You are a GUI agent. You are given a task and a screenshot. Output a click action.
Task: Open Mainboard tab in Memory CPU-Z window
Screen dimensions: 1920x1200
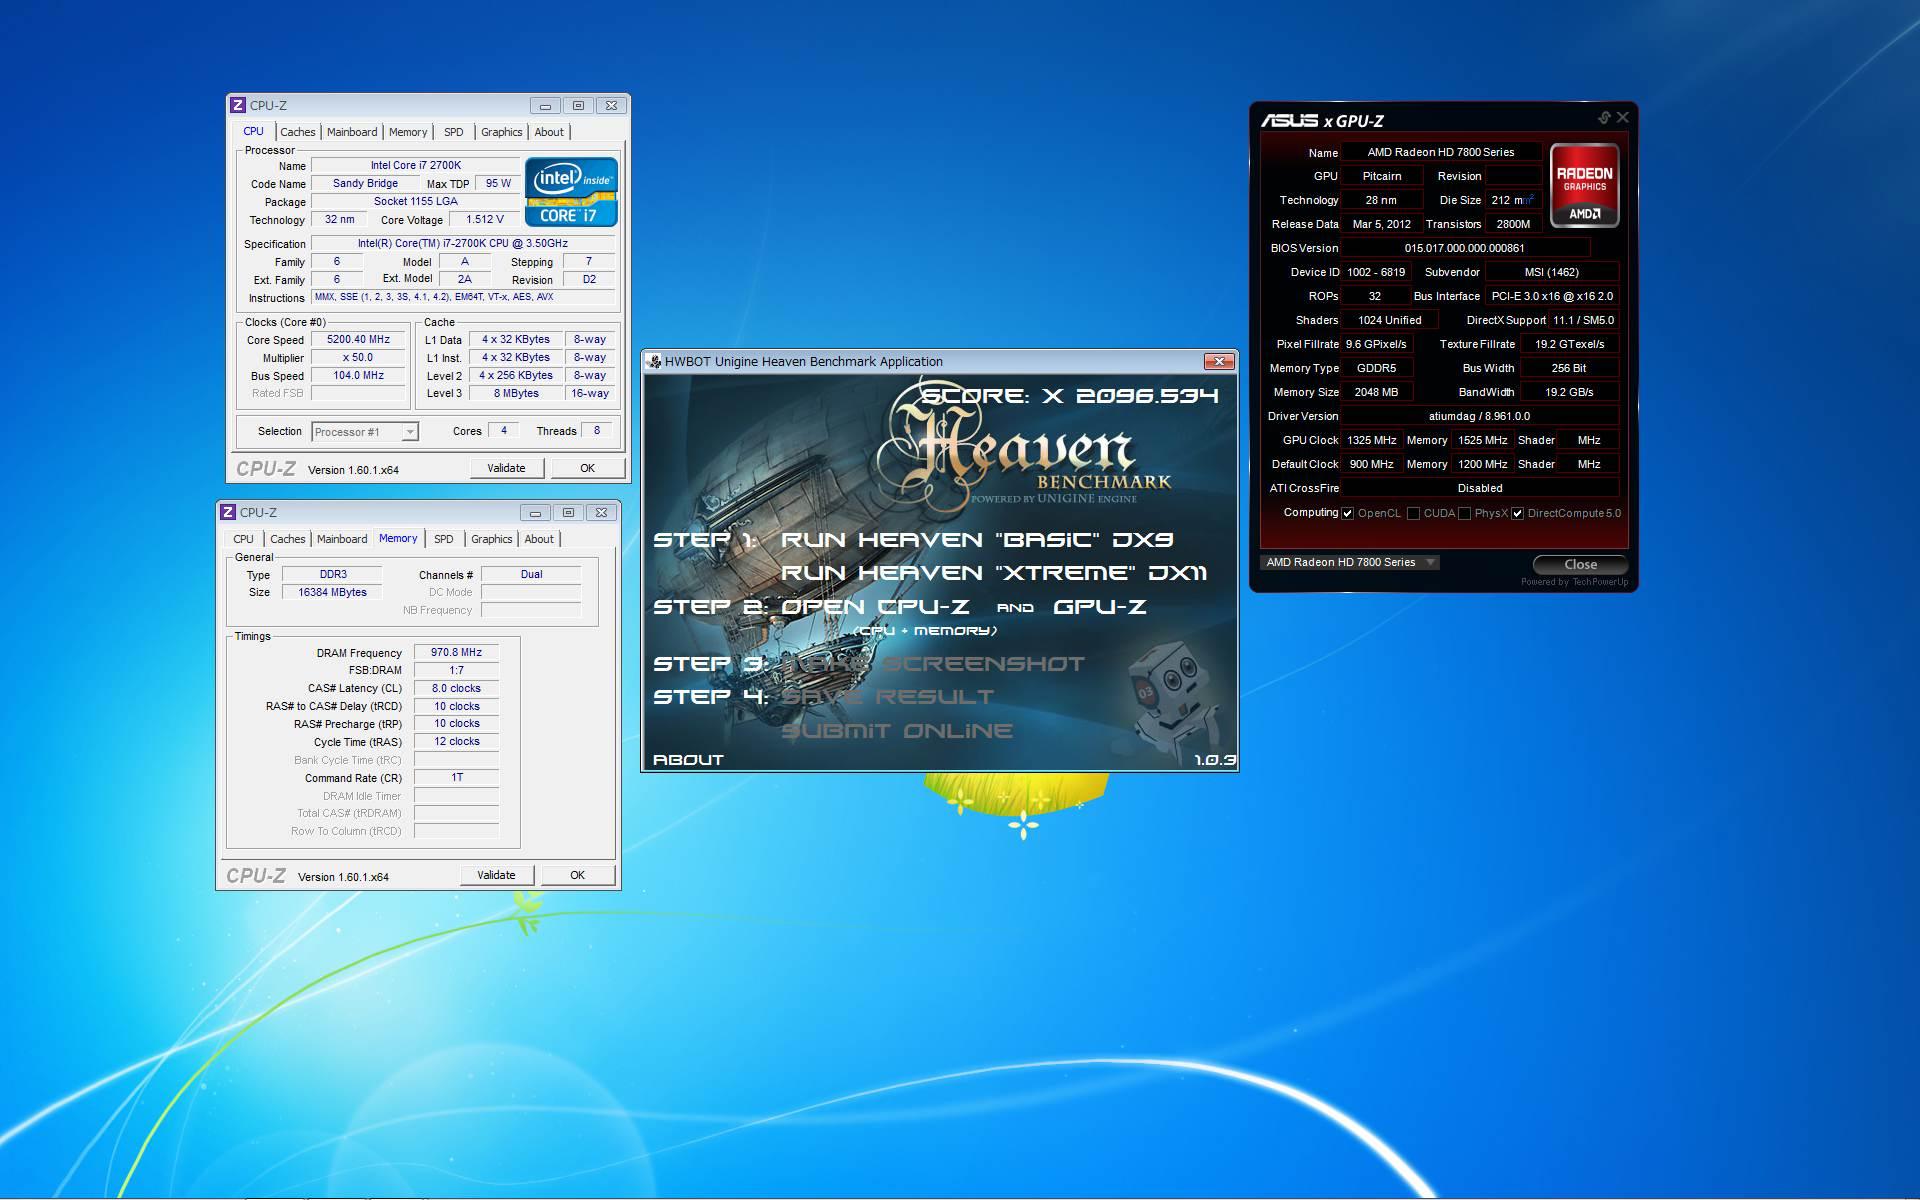(342, 539)
